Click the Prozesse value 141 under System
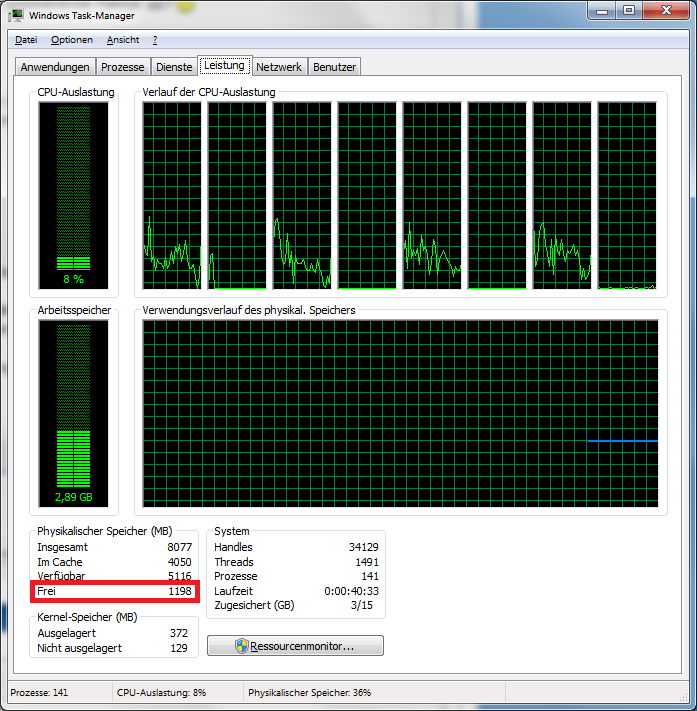Viewport: 697px width, 711px height. [x=370, y=576]
